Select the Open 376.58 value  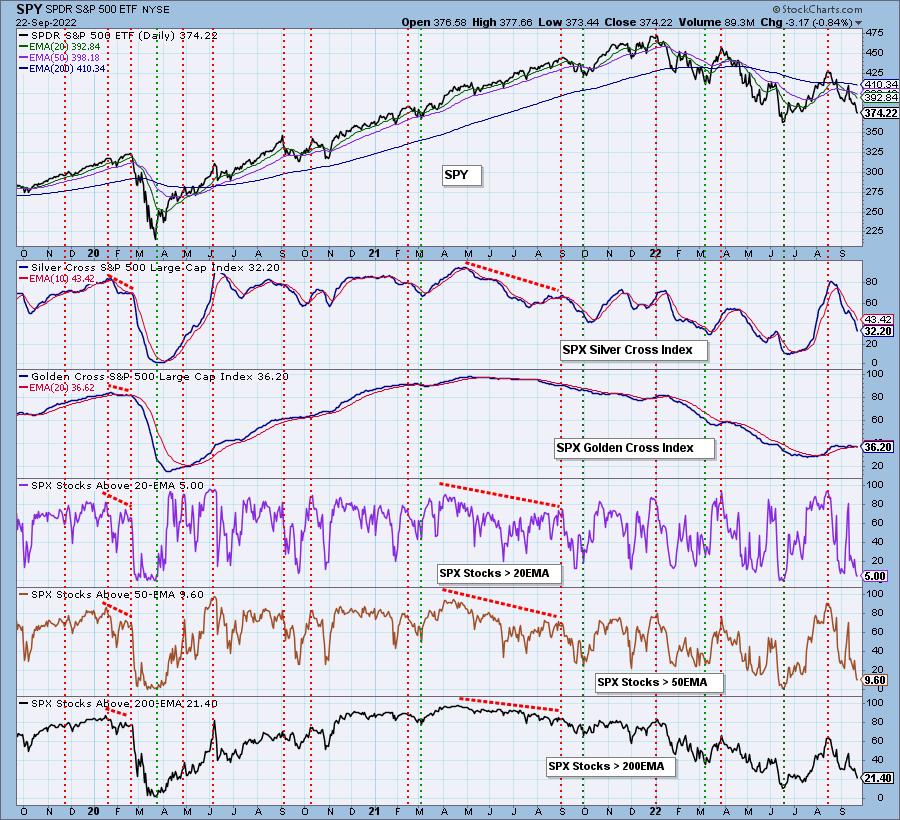434,22
